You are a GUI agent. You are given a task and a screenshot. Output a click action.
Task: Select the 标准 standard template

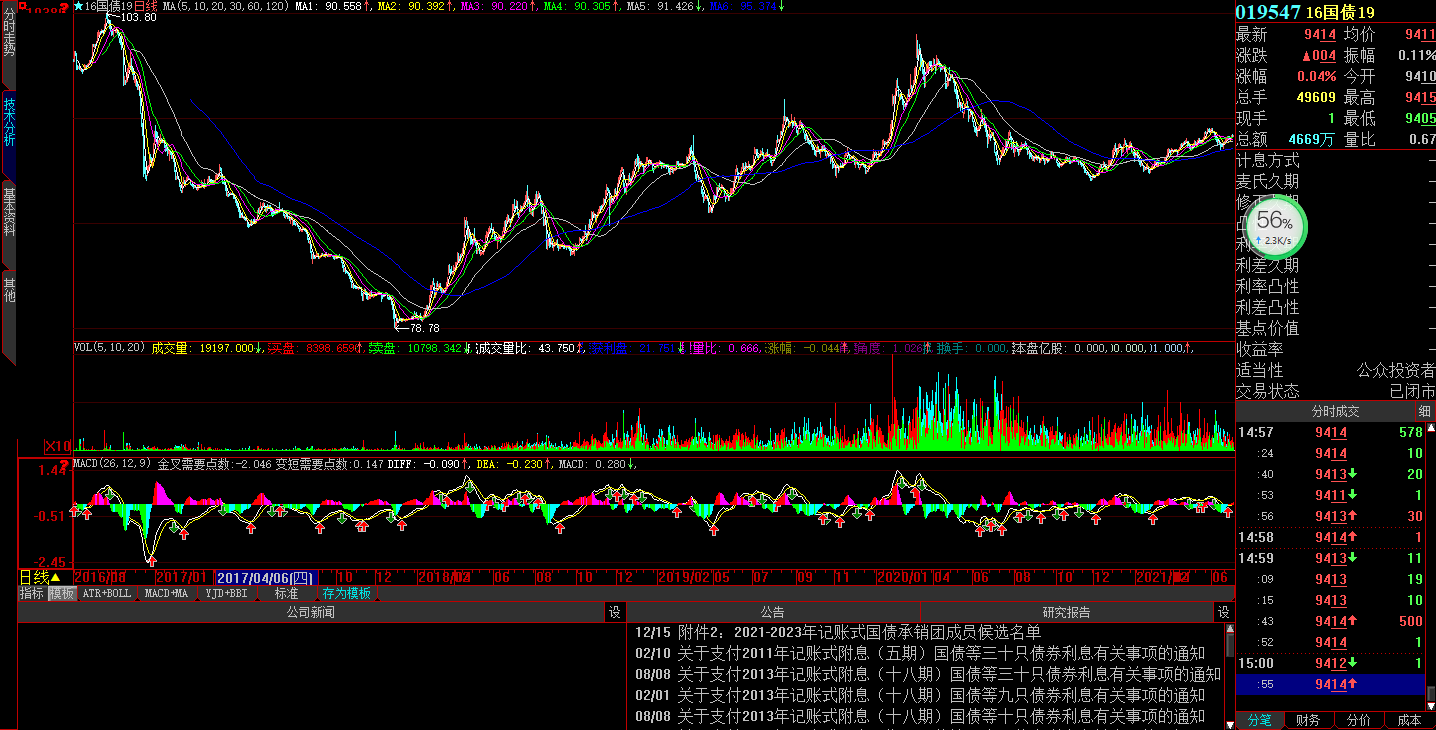tap(286, 593)
